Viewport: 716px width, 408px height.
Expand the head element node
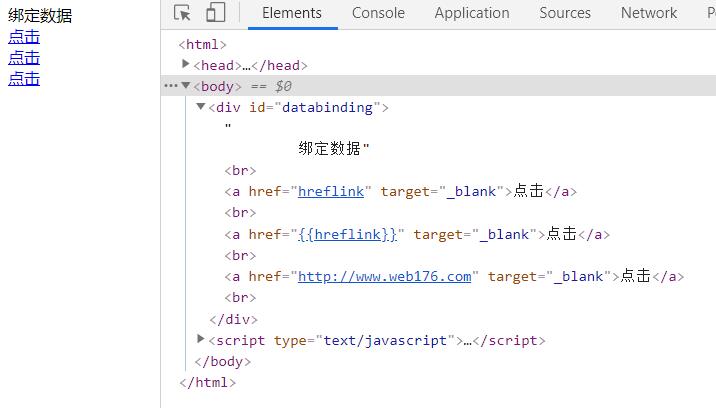coord(186,64)
